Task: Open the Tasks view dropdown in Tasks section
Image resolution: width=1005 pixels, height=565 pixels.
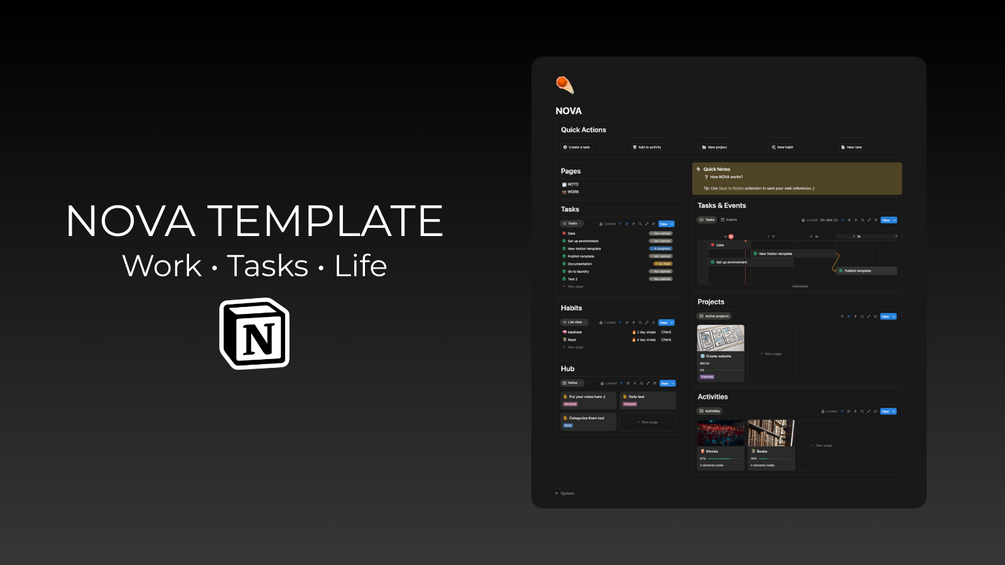Action: [572, 224]
